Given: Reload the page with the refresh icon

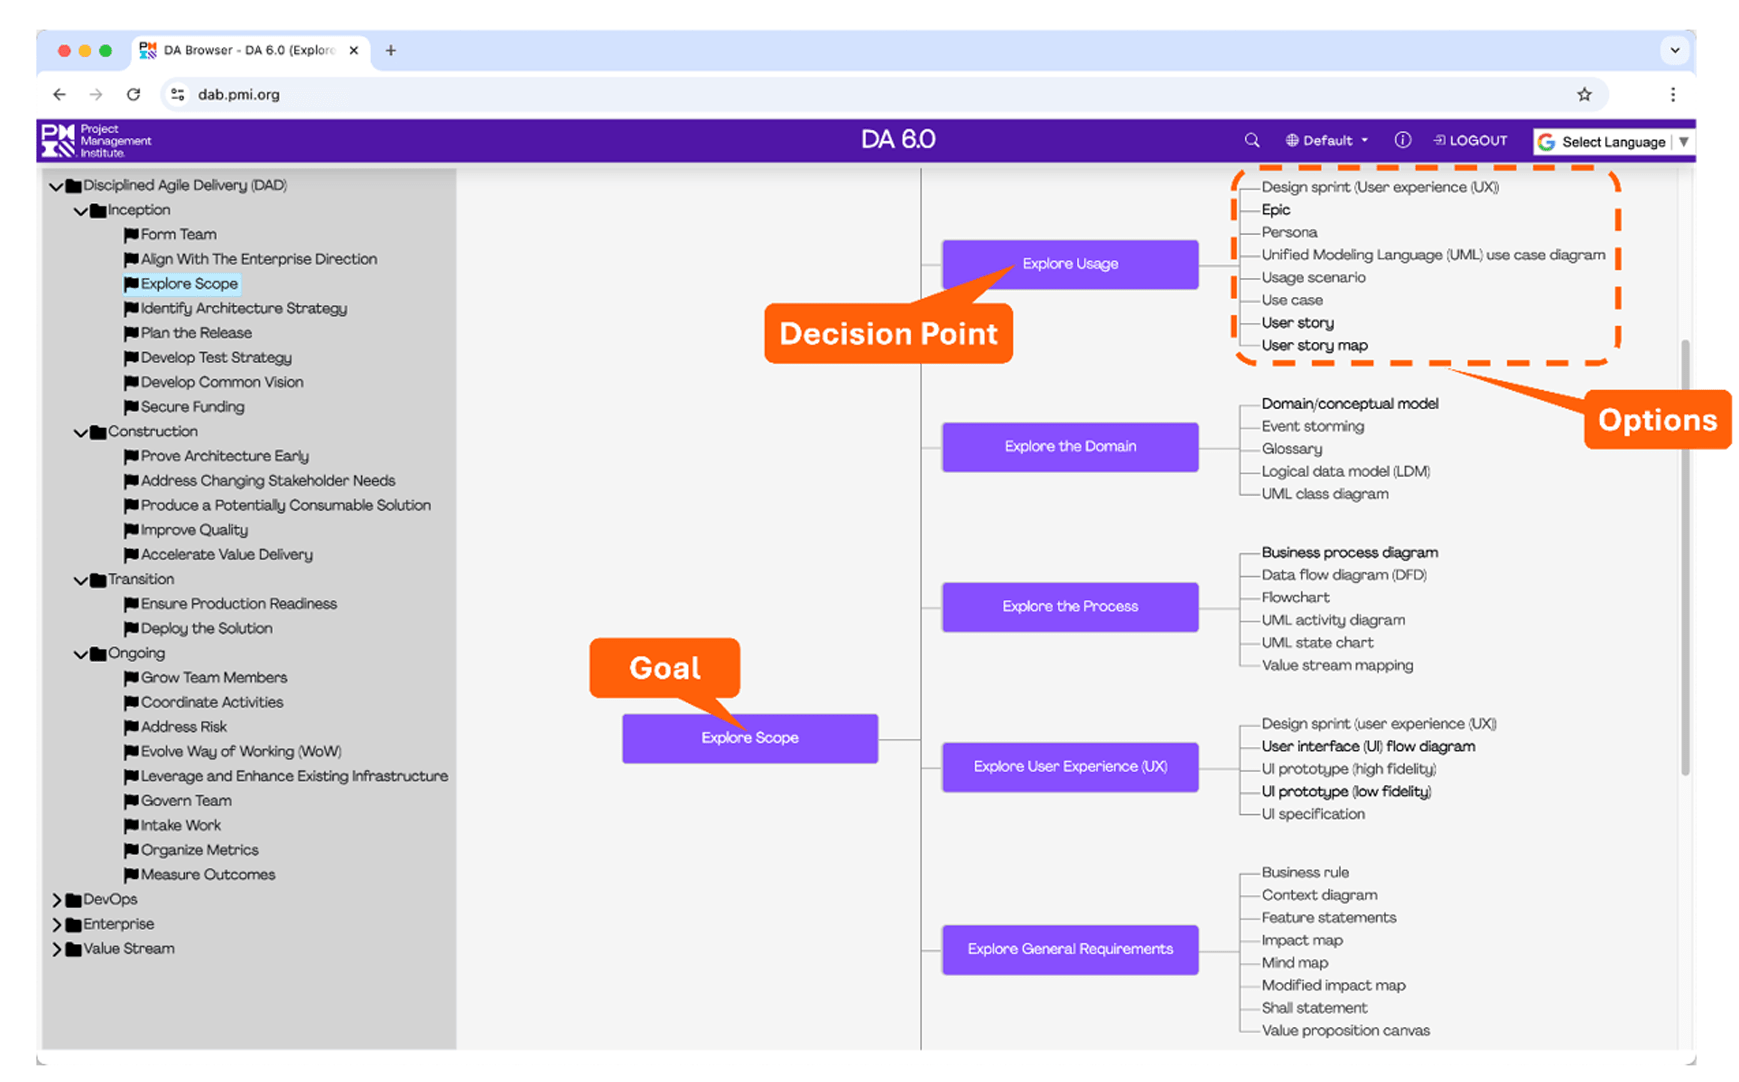Looking at the screenshot, I should (x=133, y=94).
